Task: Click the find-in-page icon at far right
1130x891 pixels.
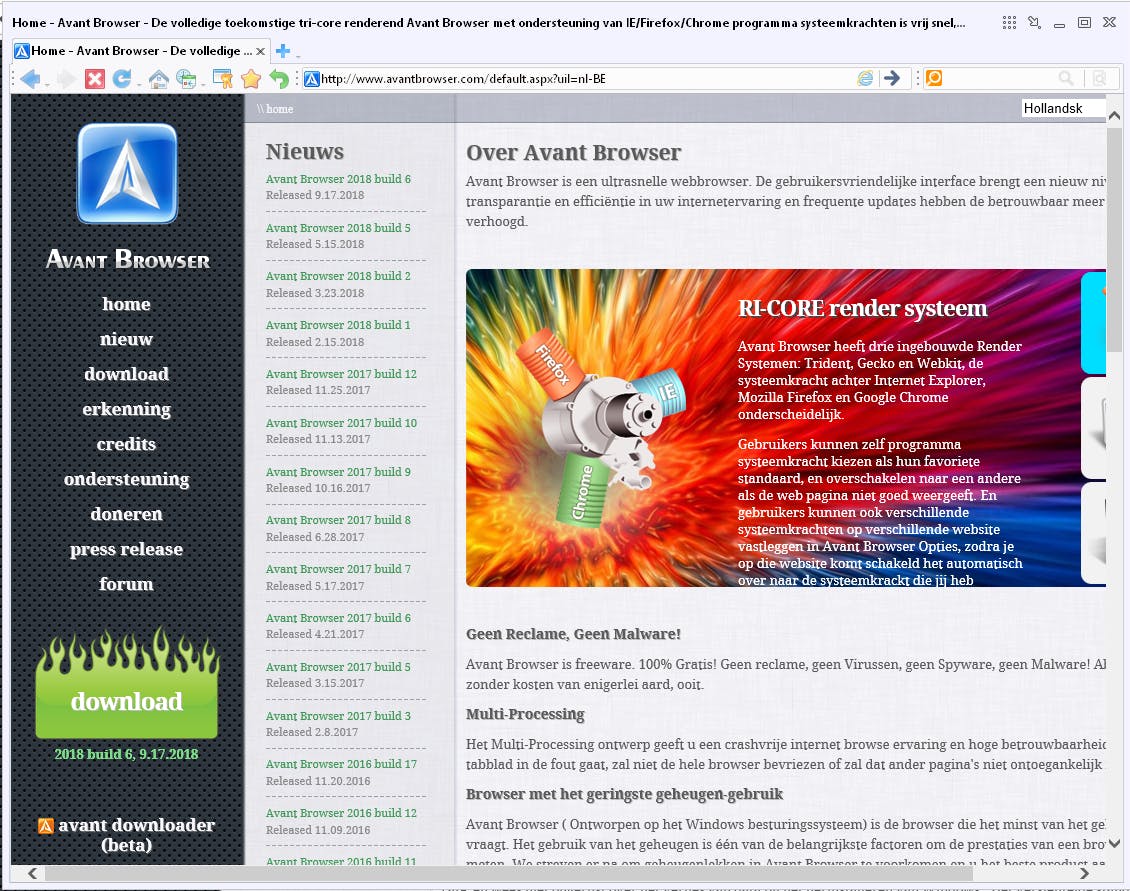Action: coord(1100,79)
